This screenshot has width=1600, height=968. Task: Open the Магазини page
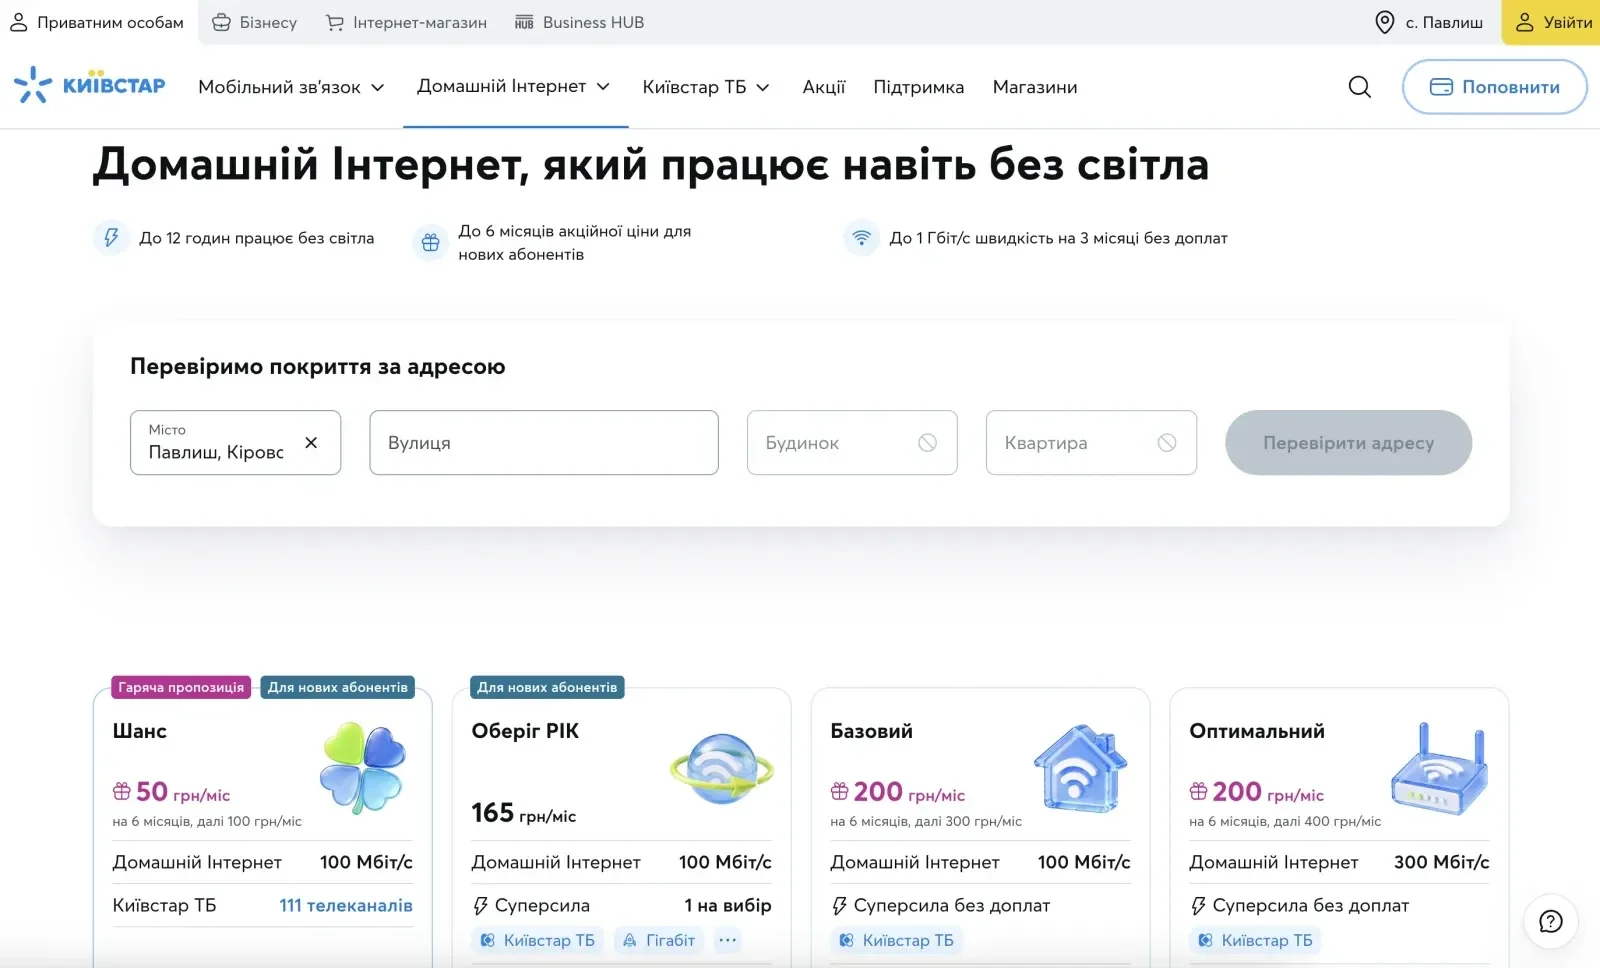click(x=1035, y=87)
